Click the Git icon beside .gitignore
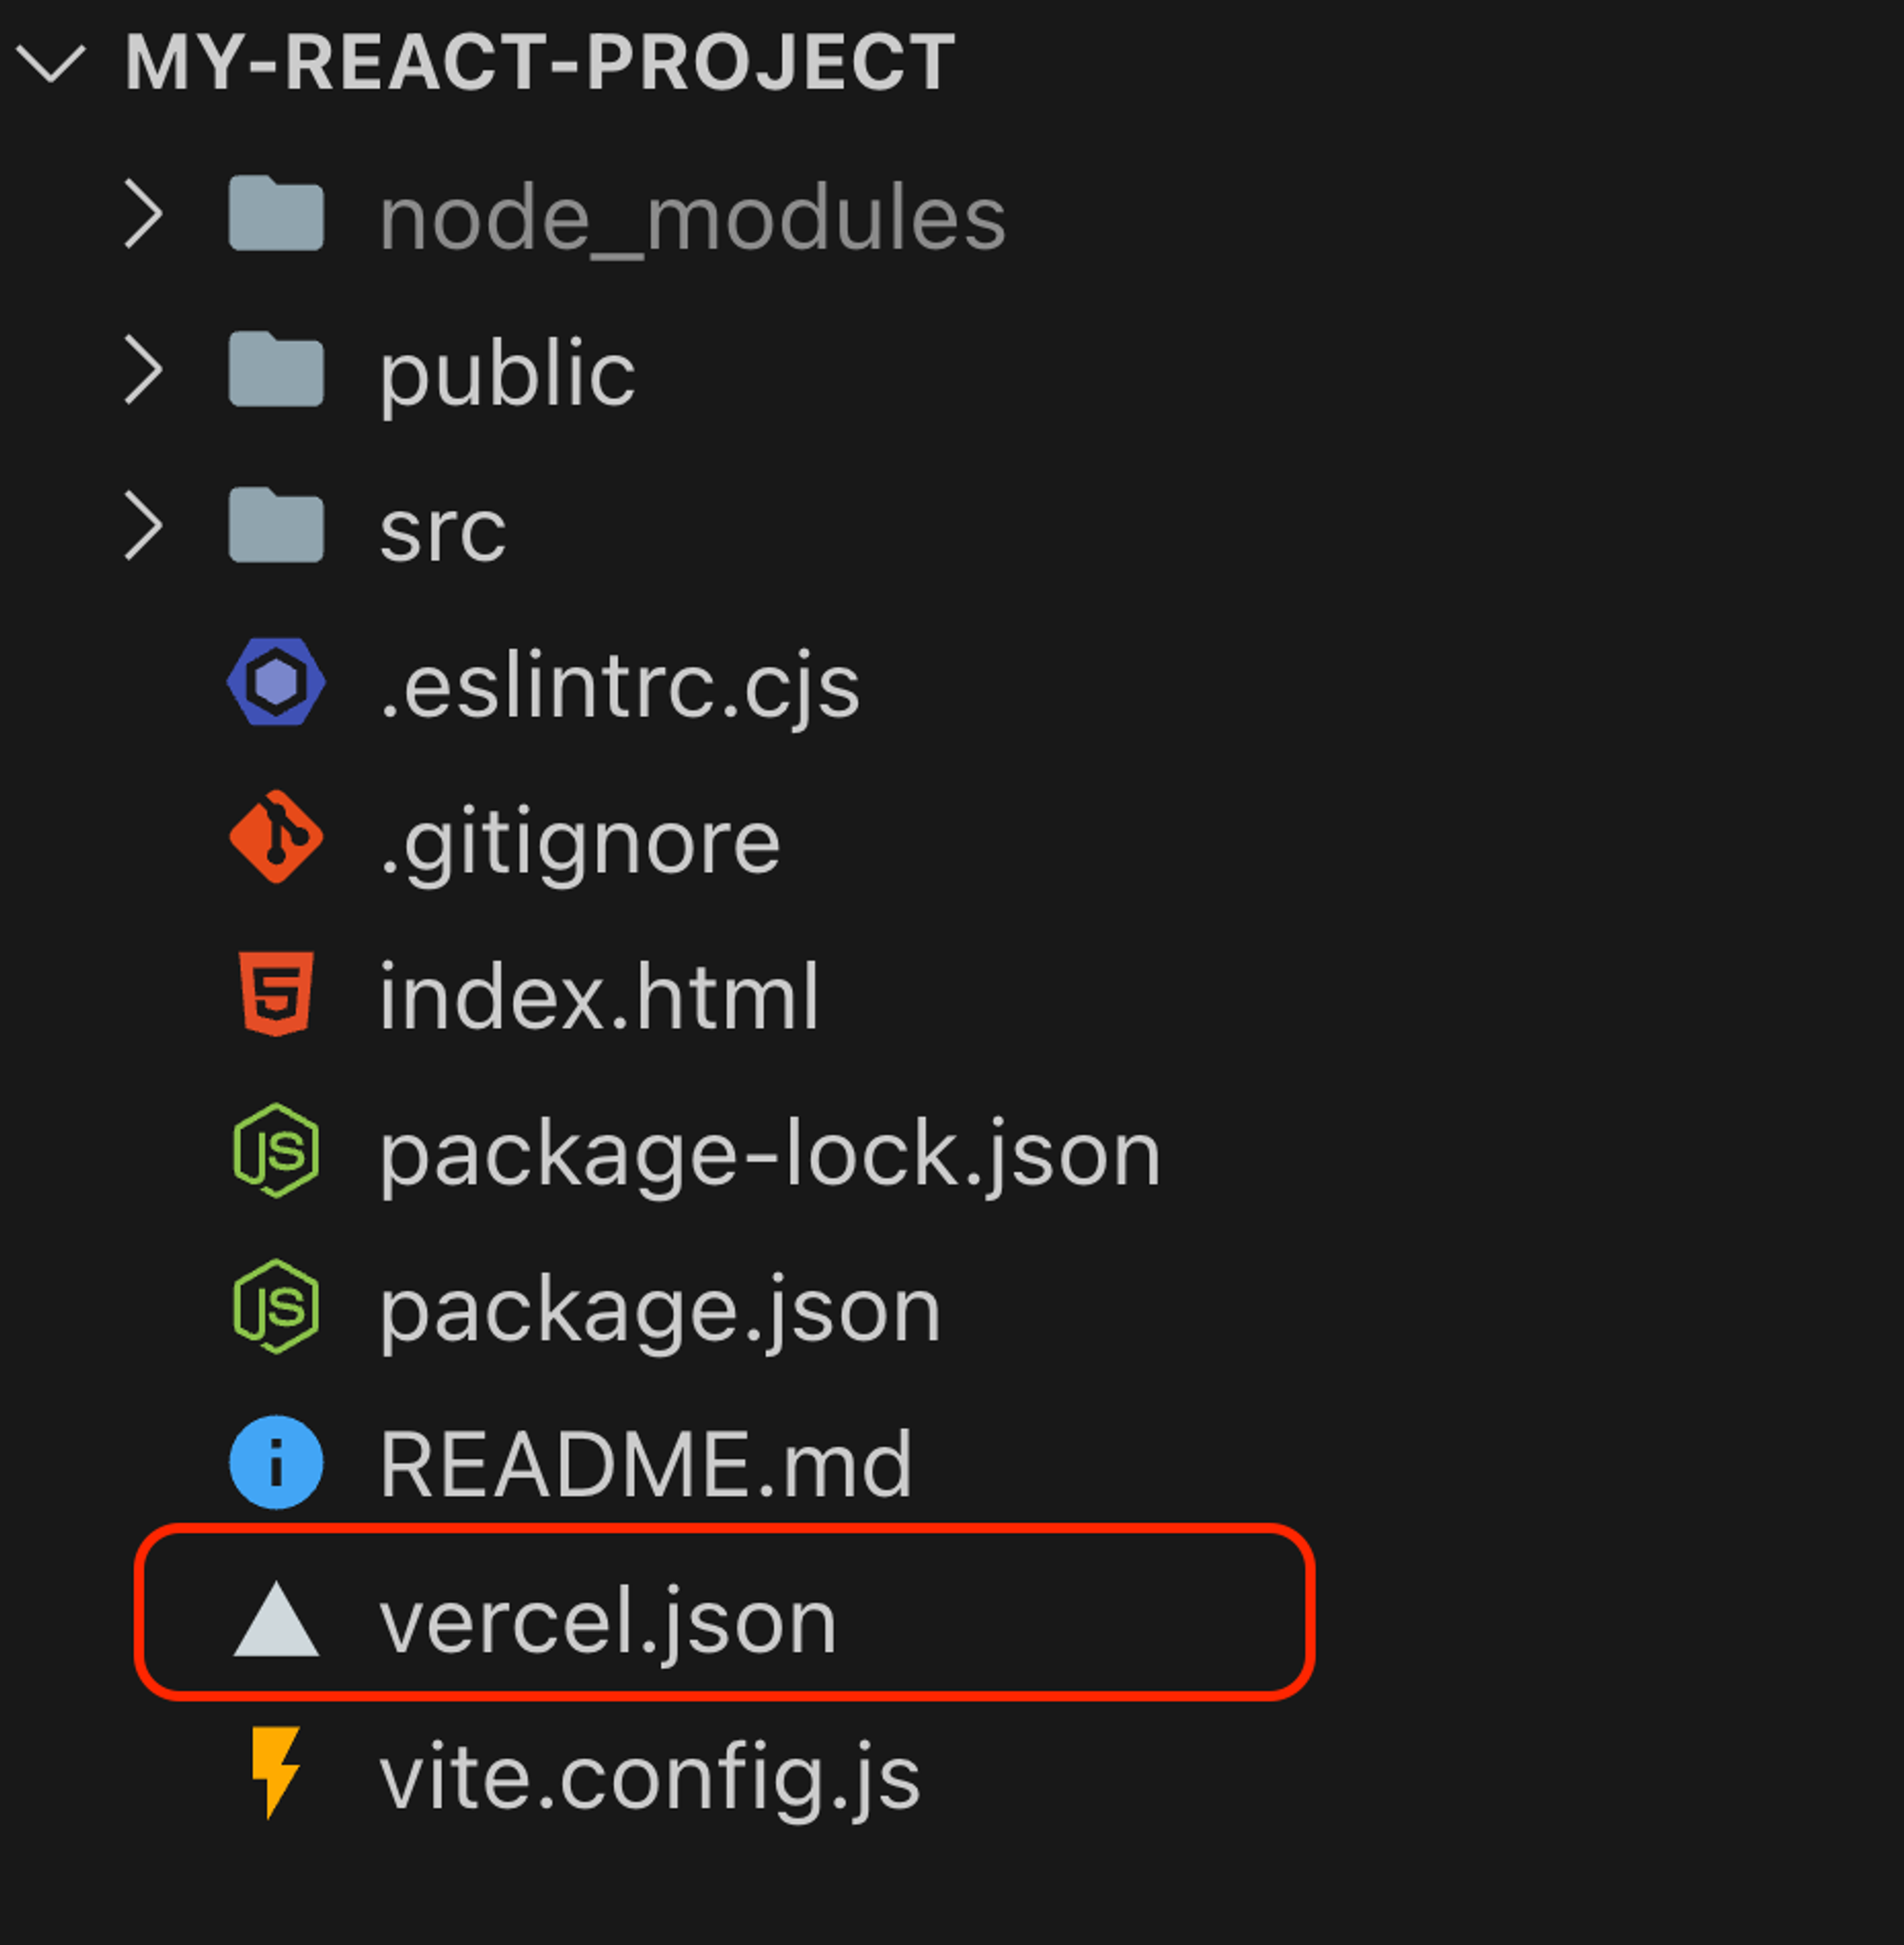 pos(276,838)
